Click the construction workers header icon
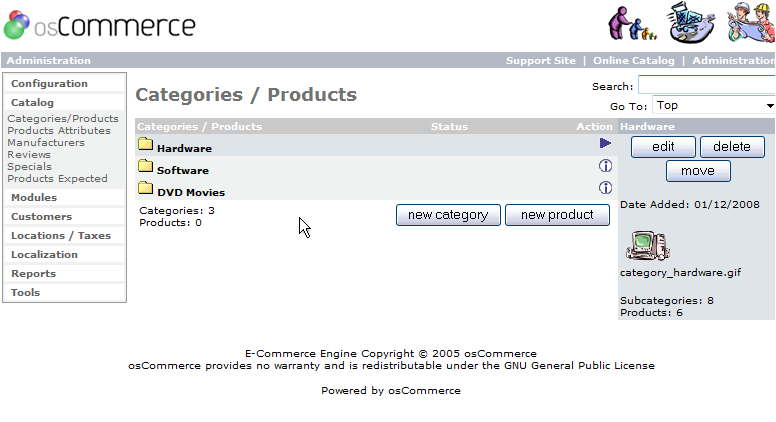This screenshot has height=422, width=776. [751, 23]
